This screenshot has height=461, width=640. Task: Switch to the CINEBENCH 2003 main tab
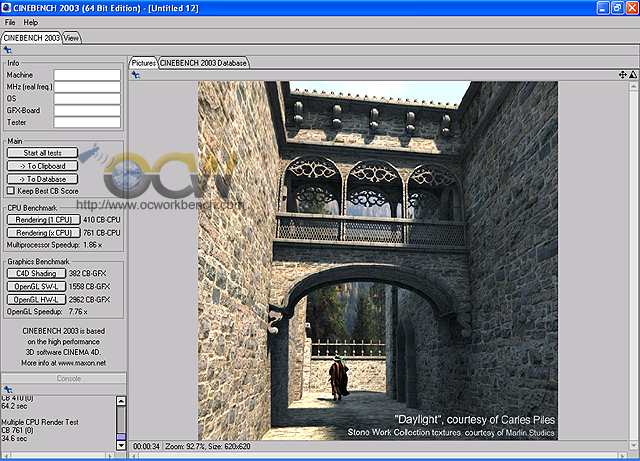tap(31, 38)
